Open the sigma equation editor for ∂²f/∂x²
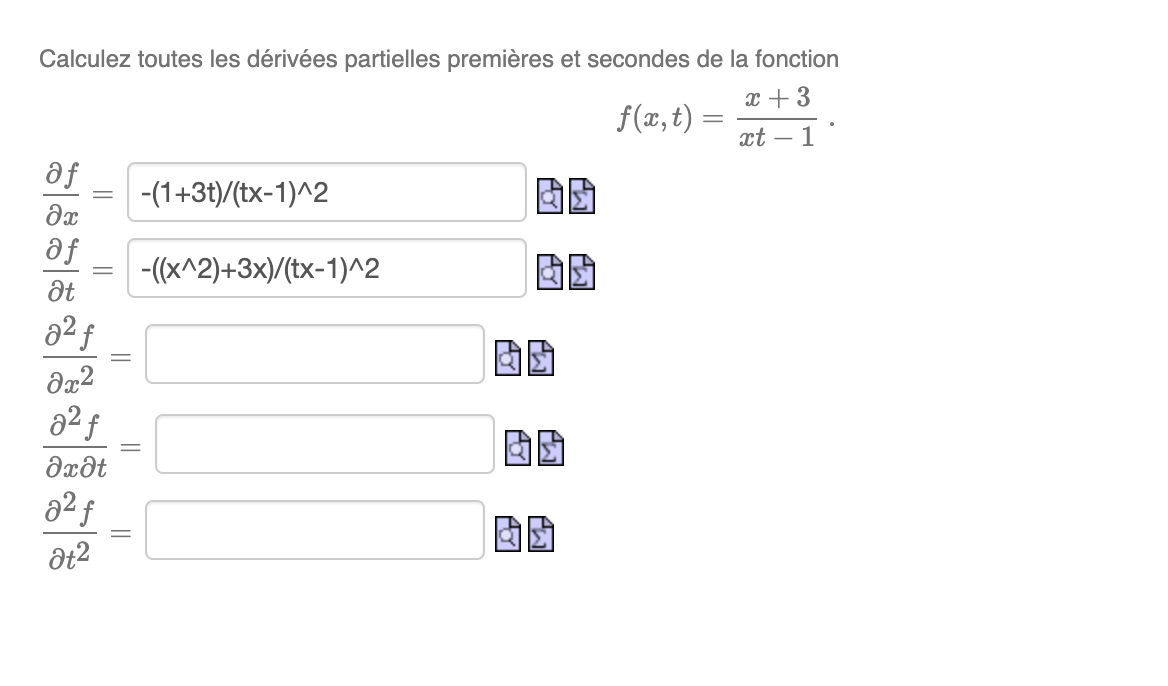Viewport: 1168px width, 686px height. (x=539, y=360)
